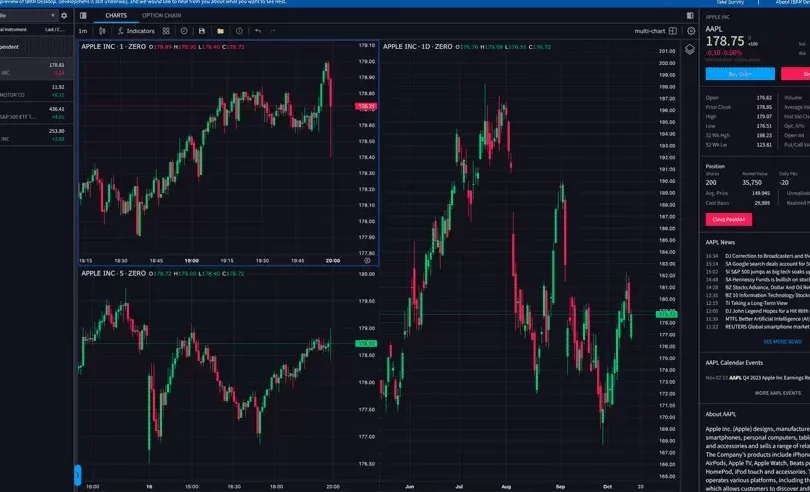Sort by Last/Change column header
This screenshot has width=810, height=492.
tap(55, 29)
